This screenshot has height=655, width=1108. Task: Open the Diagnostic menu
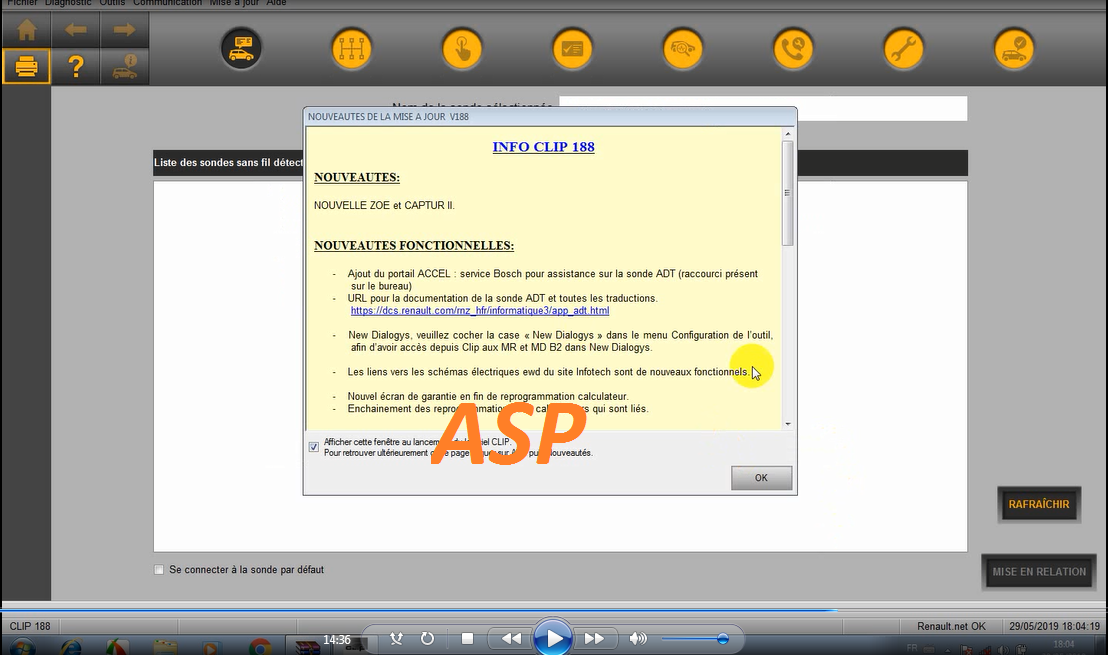68,3
